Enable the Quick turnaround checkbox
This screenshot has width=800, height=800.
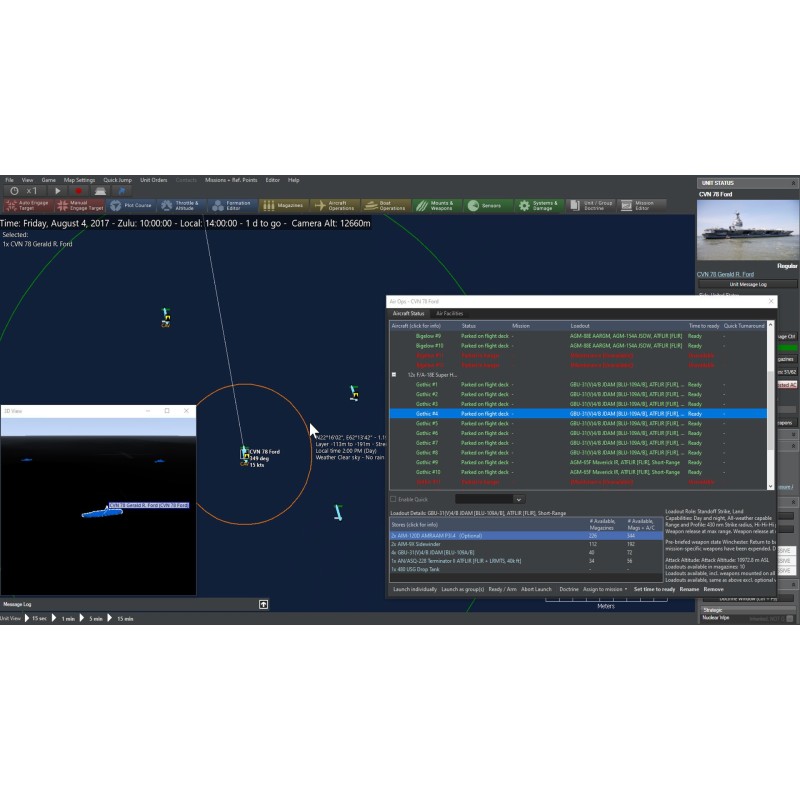pos(393,499)
